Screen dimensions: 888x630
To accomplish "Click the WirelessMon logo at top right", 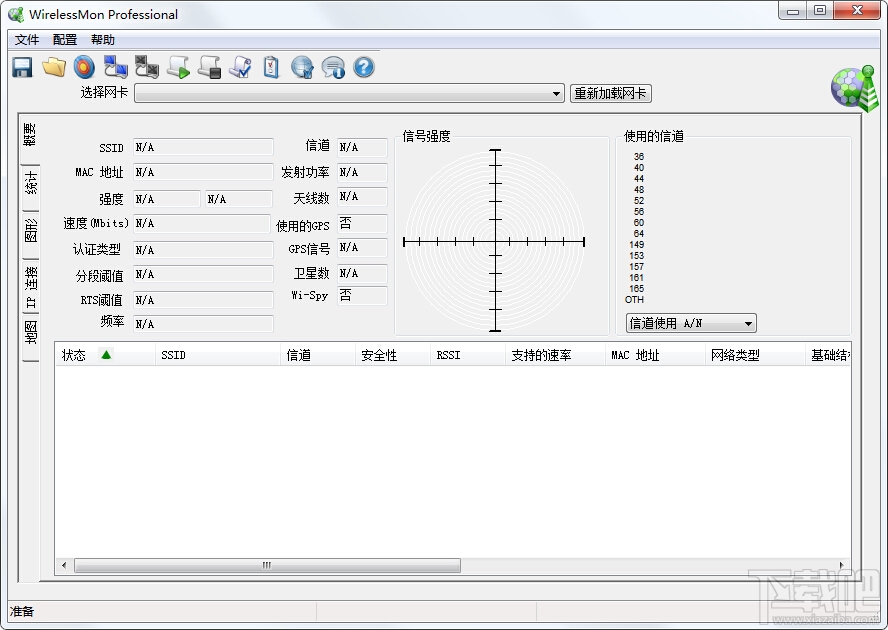I will (854, 88).
